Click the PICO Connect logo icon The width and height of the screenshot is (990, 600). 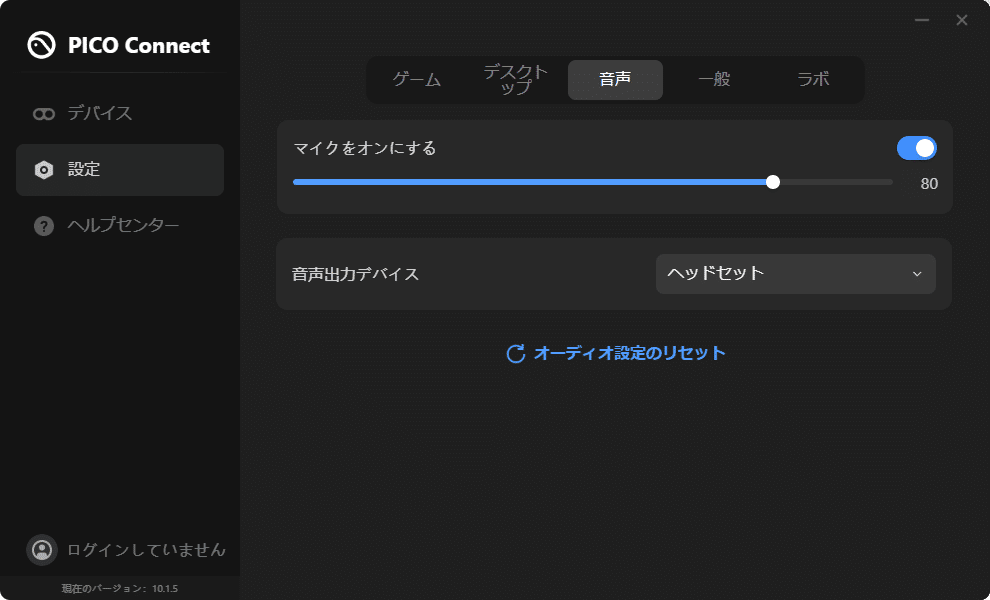coord(42,45)
